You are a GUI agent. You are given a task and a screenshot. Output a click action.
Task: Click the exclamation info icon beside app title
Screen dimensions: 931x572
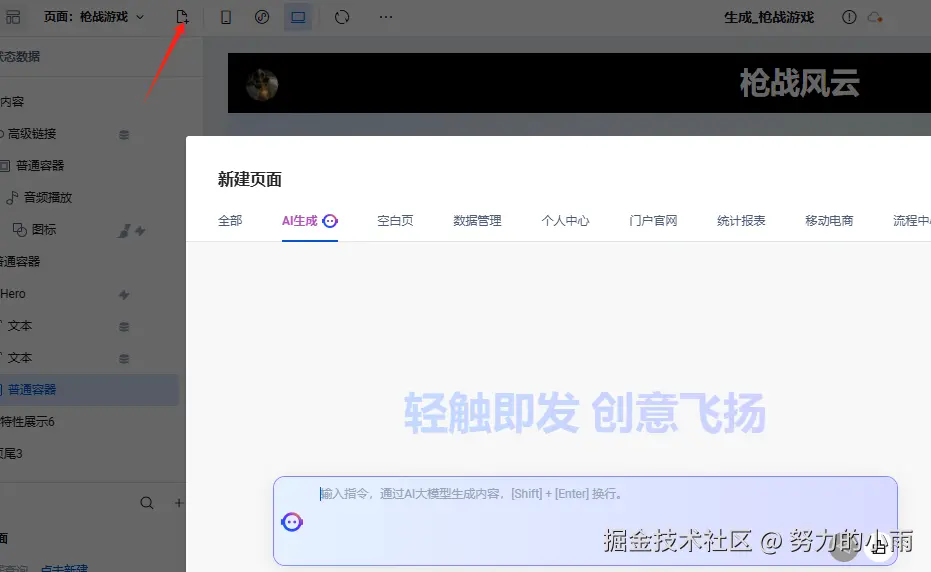pyautogui.click(x=849, y=17)
